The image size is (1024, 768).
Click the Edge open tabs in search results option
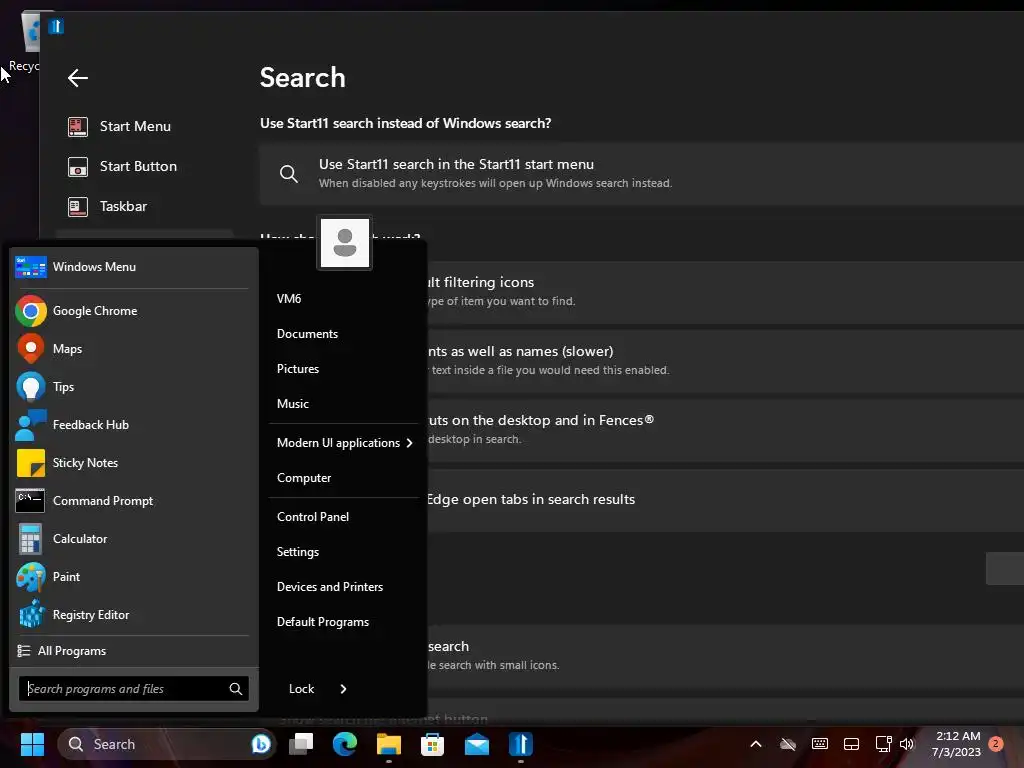(x=530, y=500)
